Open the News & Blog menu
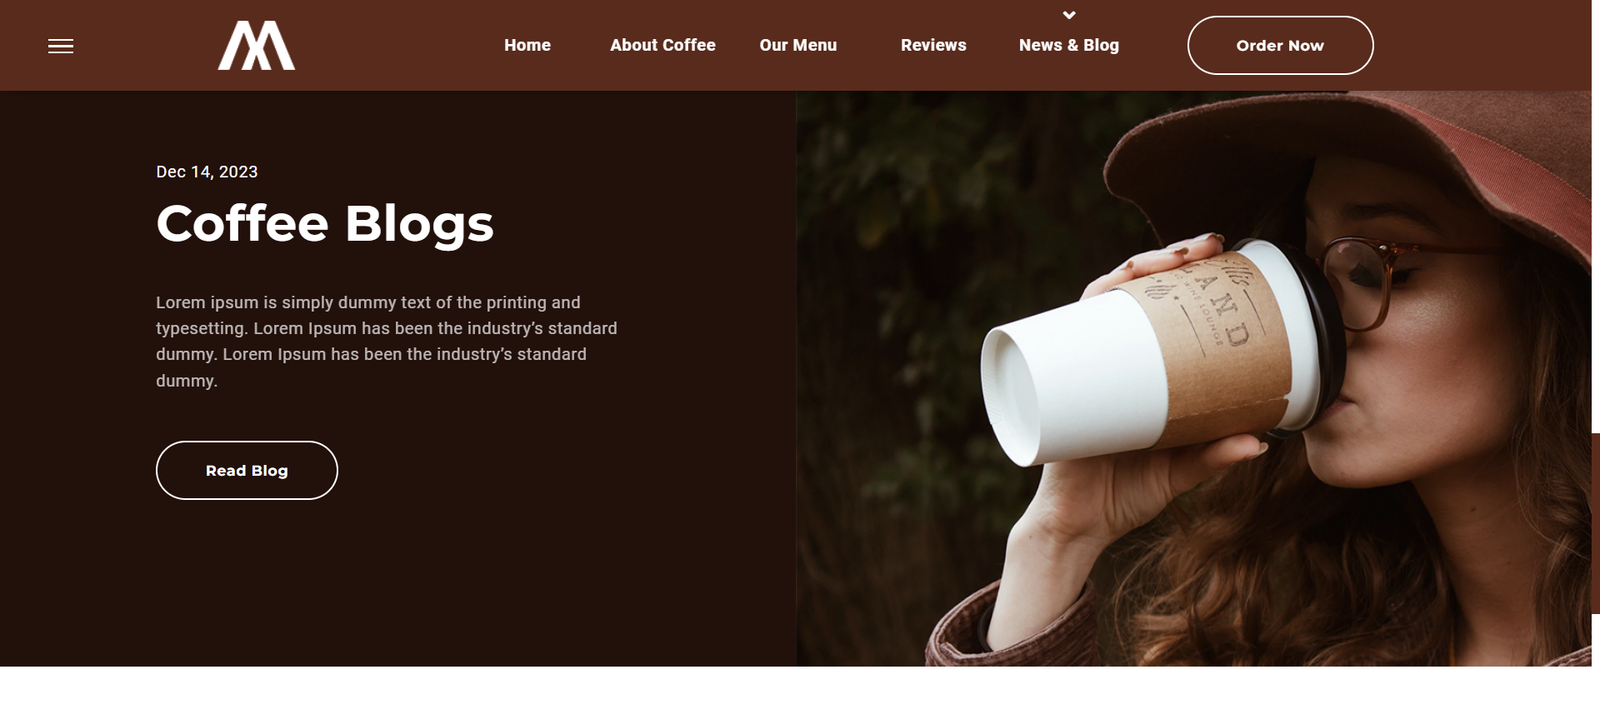 click(x=1069, y=45)
